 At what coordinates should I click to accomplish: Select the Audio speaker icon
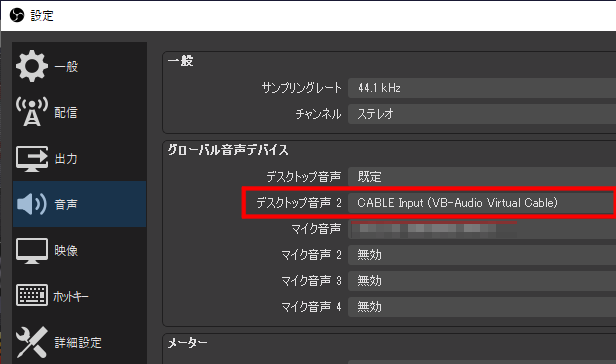[x=32, y=204]
